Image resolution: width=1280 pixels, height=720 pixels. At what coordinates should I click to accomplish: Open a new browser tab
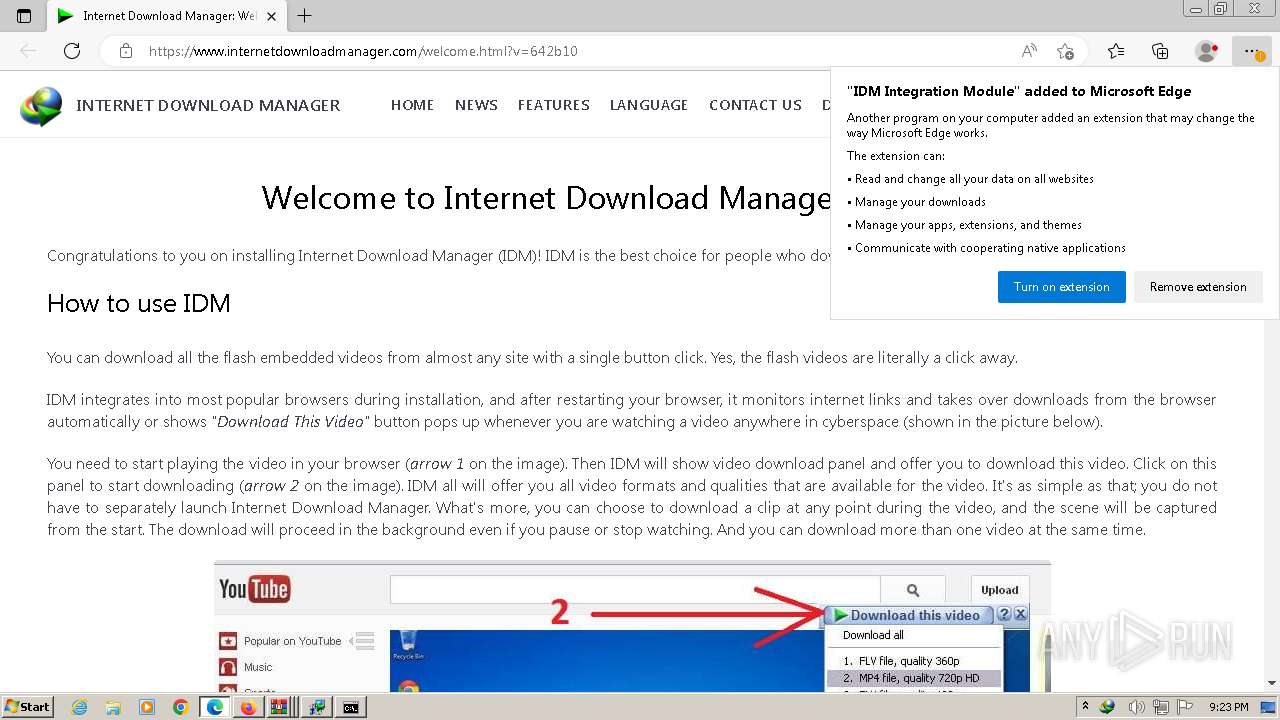(x=305, y=16)
